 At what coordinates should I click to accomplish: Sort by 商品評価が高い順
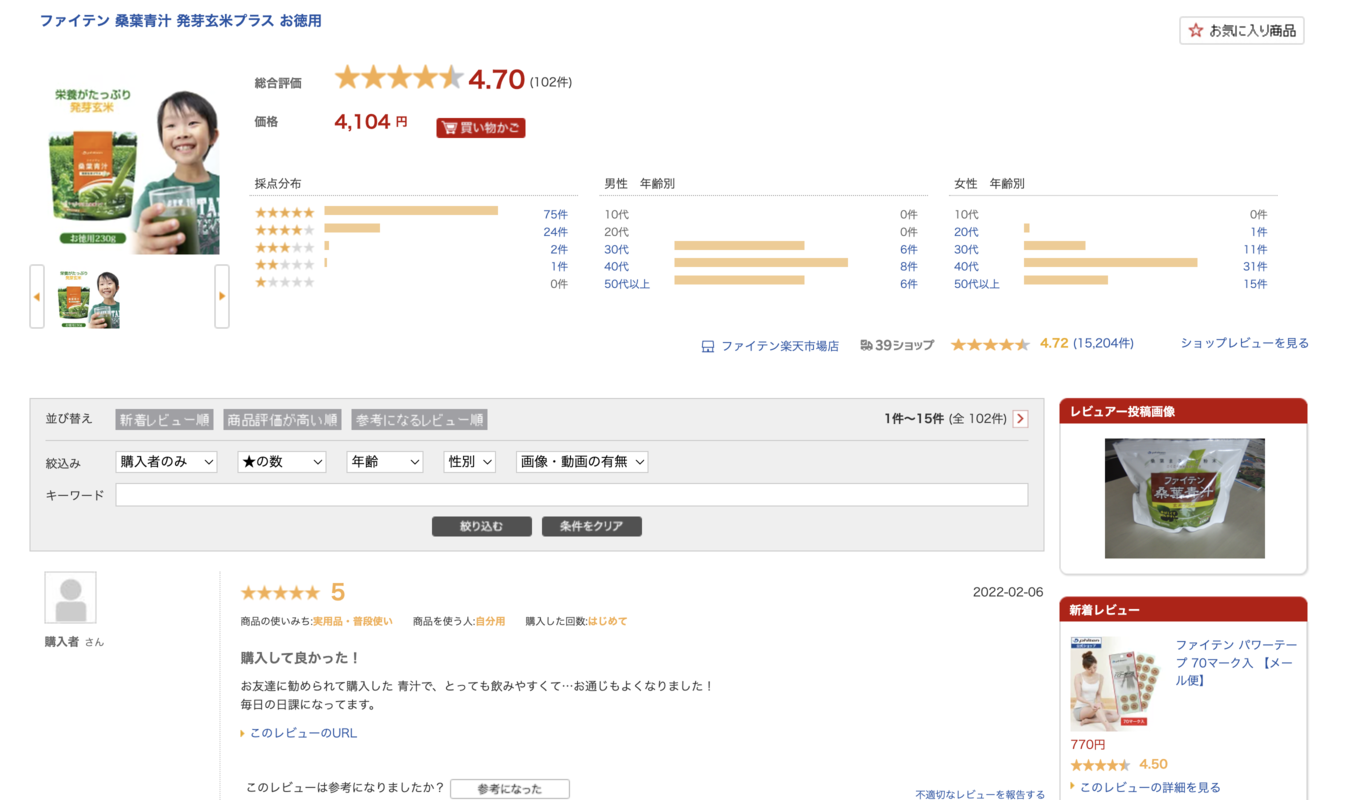[282, 420]
